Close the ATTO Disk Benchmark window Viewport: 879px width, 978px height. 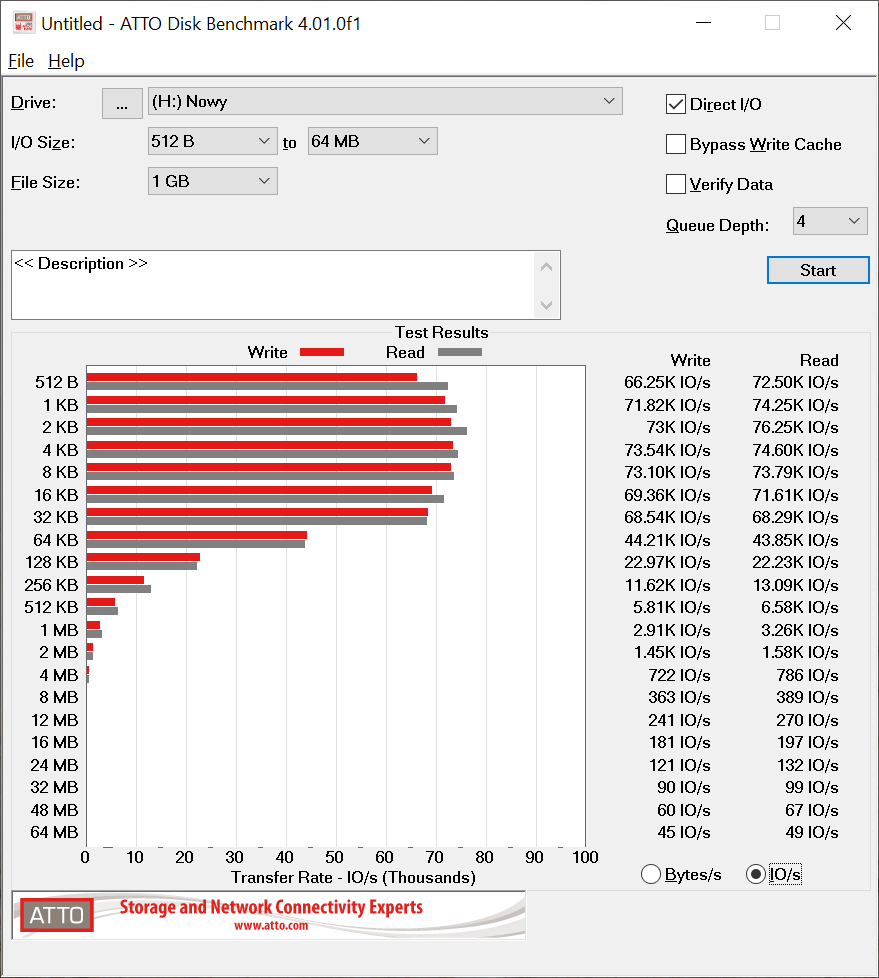[843, 23]
